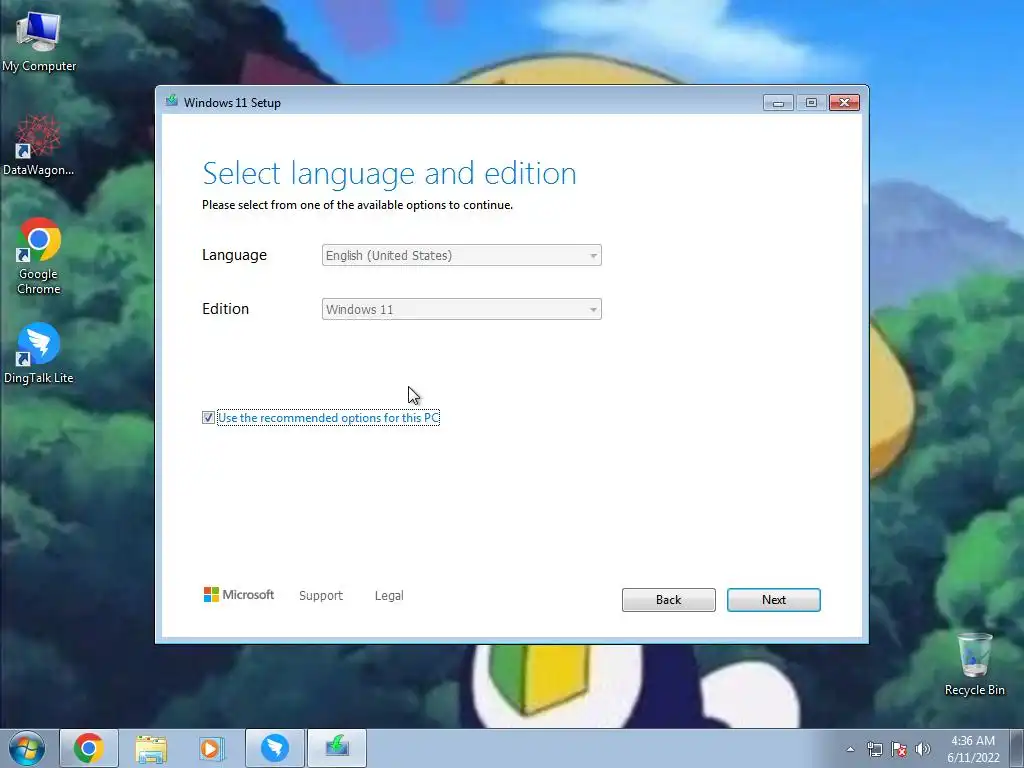Close the Windows 11 Setup window
The height and width of the screenshot is (768, 1024).
(x=844, y=103)
